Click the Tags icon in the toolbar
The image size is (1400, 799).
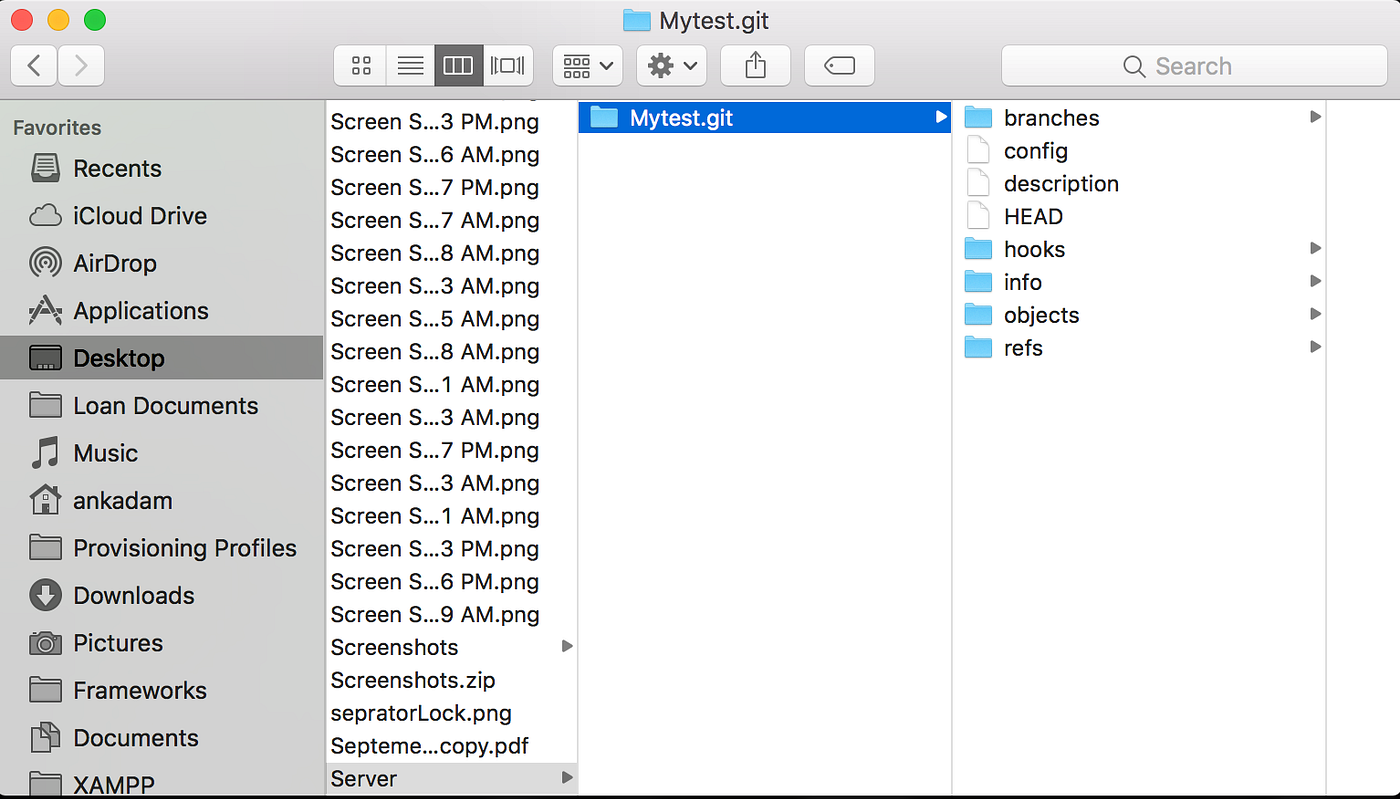click(x=839, y=65)
